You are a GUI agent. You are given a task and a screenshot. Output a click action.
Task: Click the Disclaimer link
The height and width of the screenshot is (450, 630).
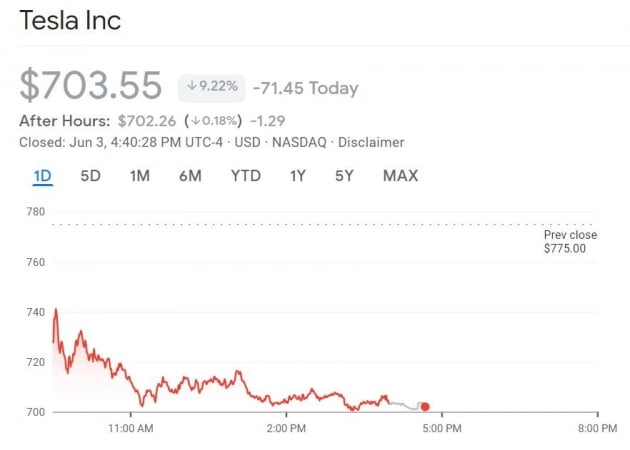coord(372,143)
